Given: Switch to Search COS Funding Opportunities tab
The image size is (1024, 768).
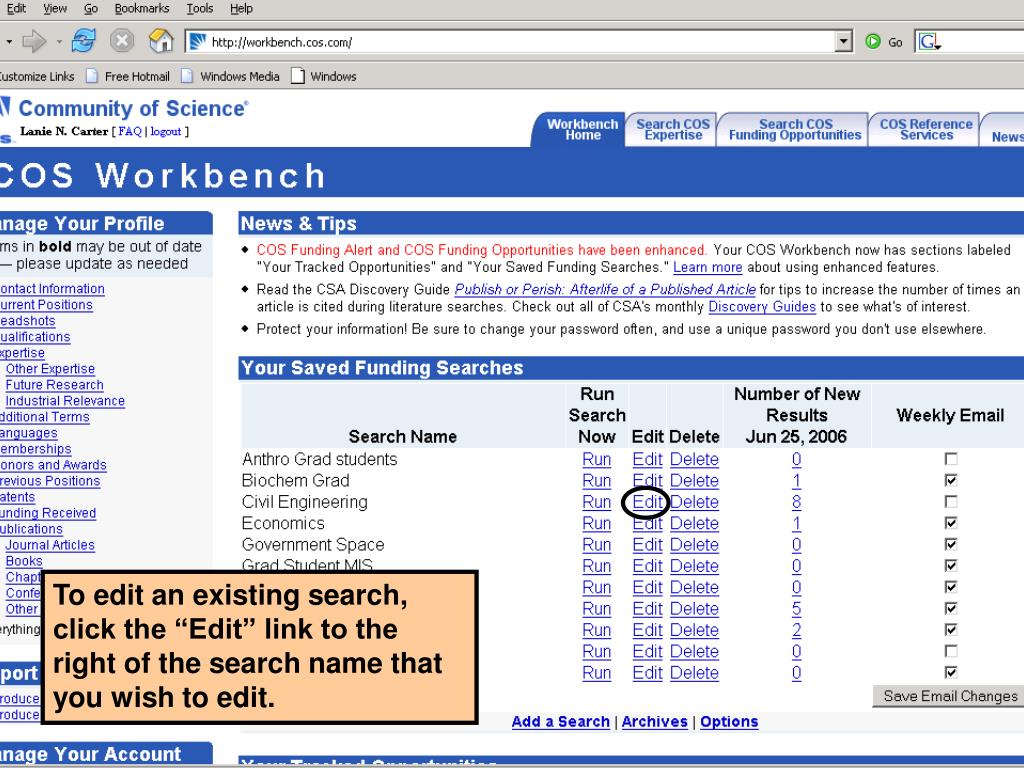Looking at the screenshot, I should pos(795,129).
